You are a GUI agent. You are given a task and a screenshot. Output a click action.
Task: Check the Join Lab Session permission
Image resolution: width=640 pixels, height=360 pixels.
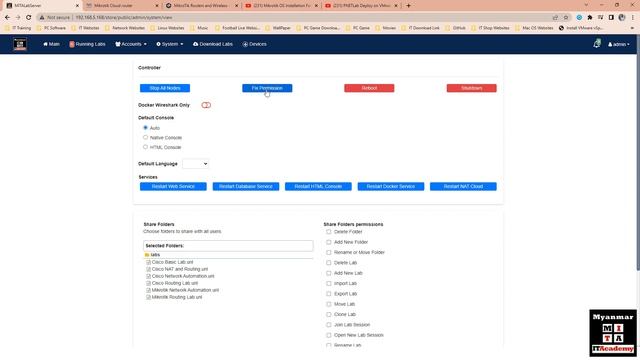329,324
